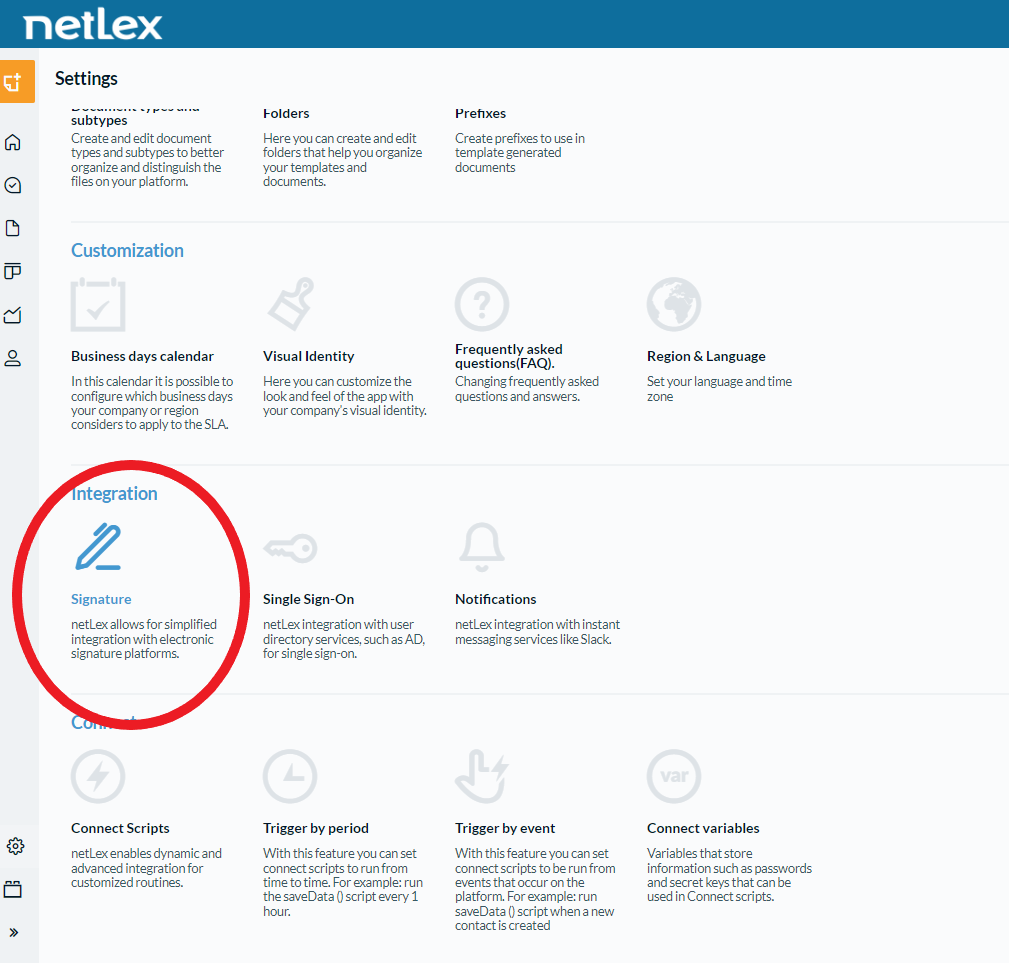Open the Home sidebar icon

13,142
